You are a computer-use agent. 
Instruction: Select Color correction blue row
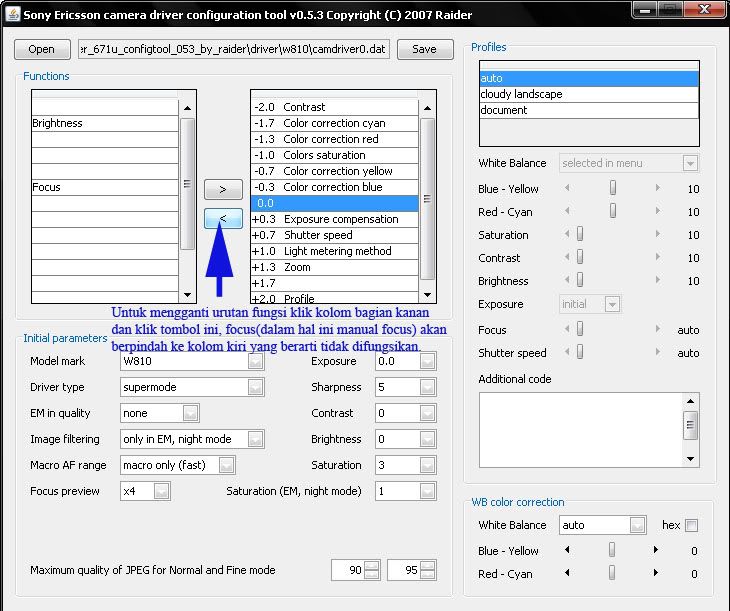pos(334,187)
